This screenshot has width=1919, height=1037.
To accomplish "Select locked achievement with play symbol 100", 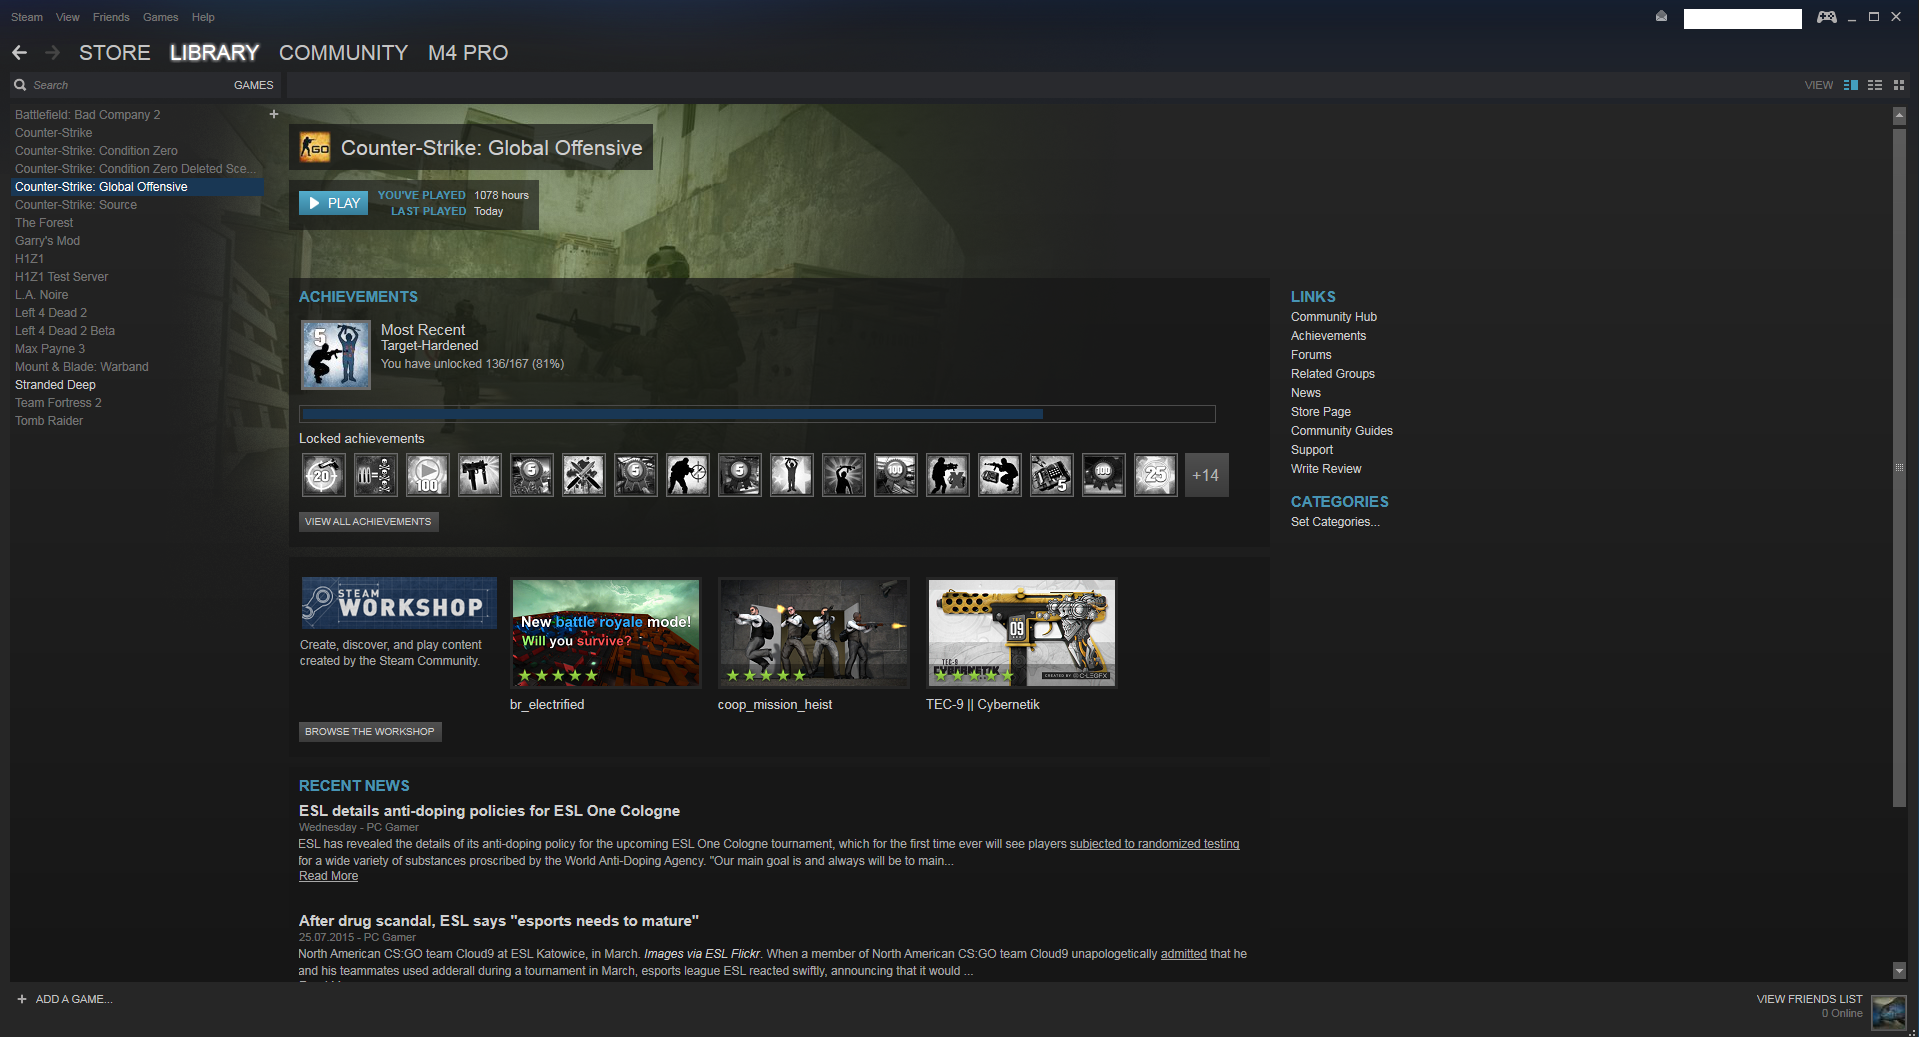I will click(428, 475).
